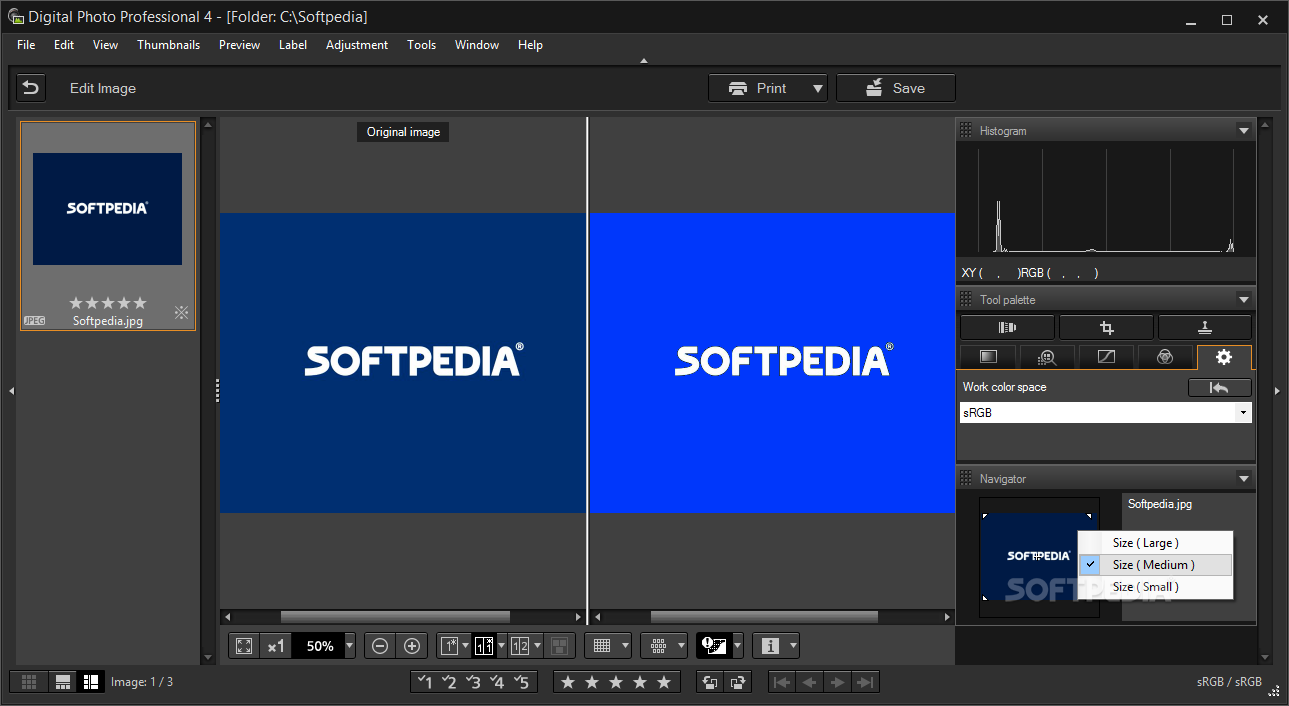This screenshot has width=1289, height=706.
Task: Show the image info 'i' panel
Action: pyautogui.click(x=770, y=646)
